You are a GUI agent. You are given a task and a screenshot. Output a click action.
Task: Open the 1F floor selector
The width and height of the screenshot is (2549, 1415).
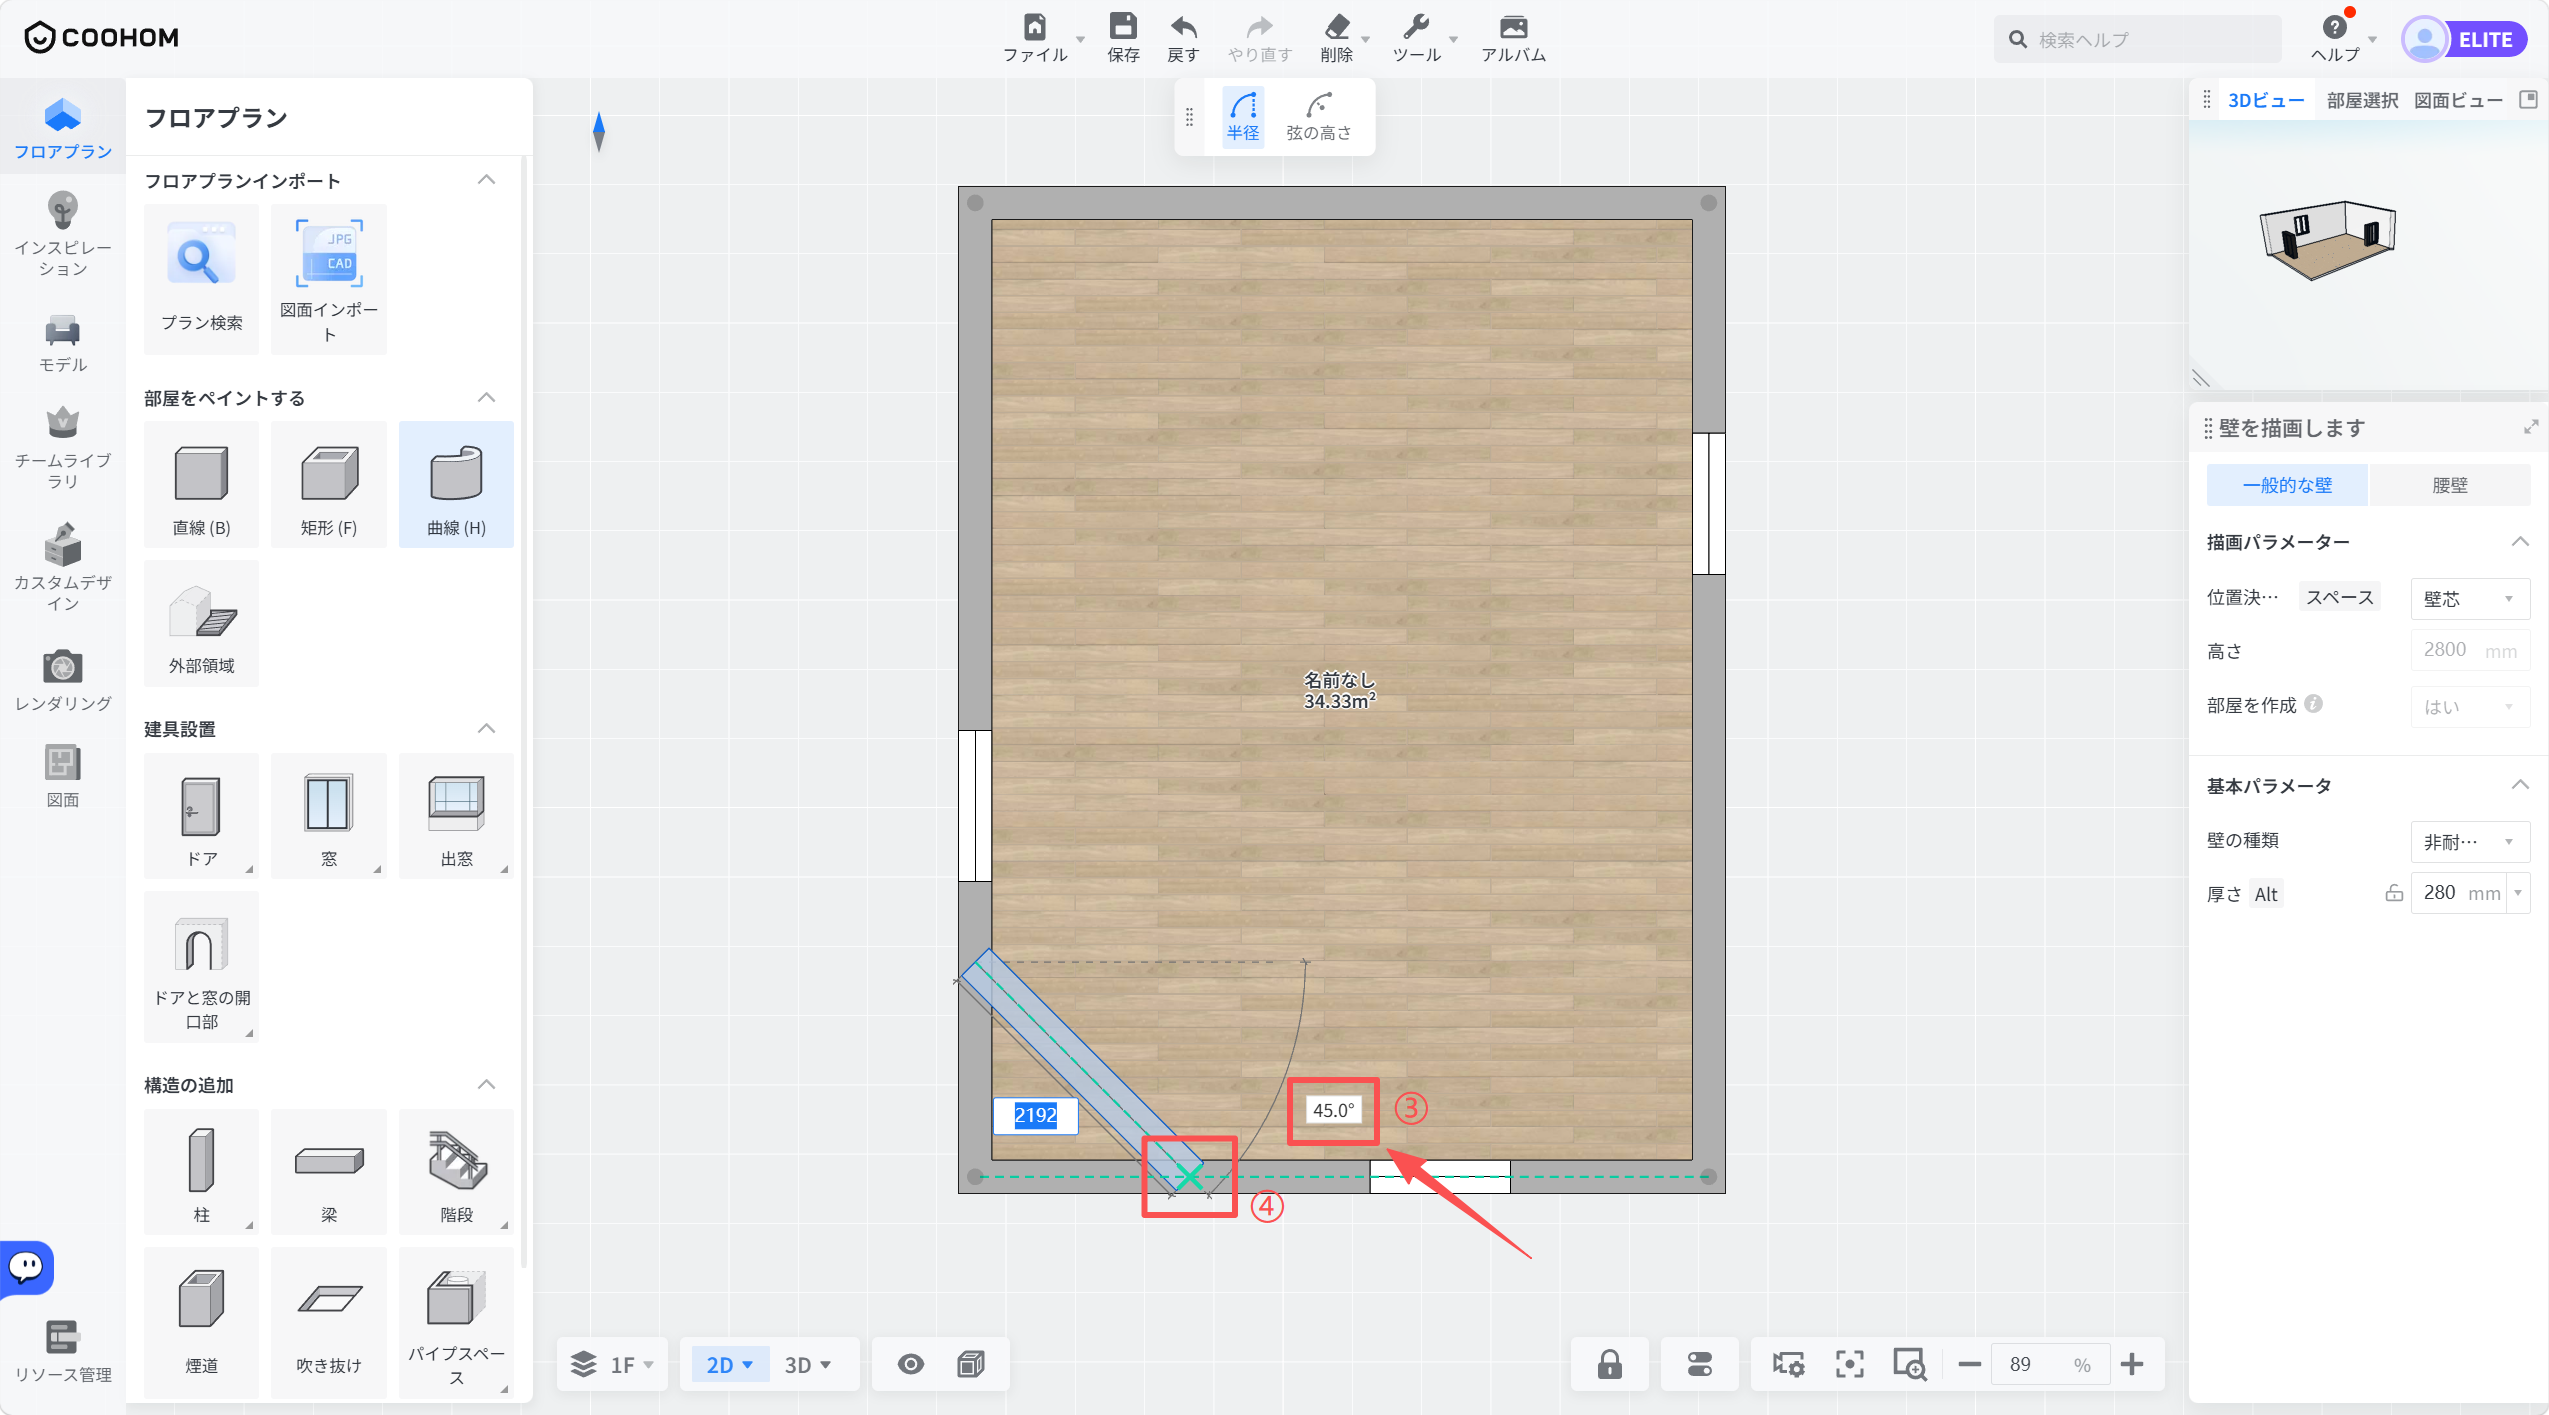point(612,1364)
